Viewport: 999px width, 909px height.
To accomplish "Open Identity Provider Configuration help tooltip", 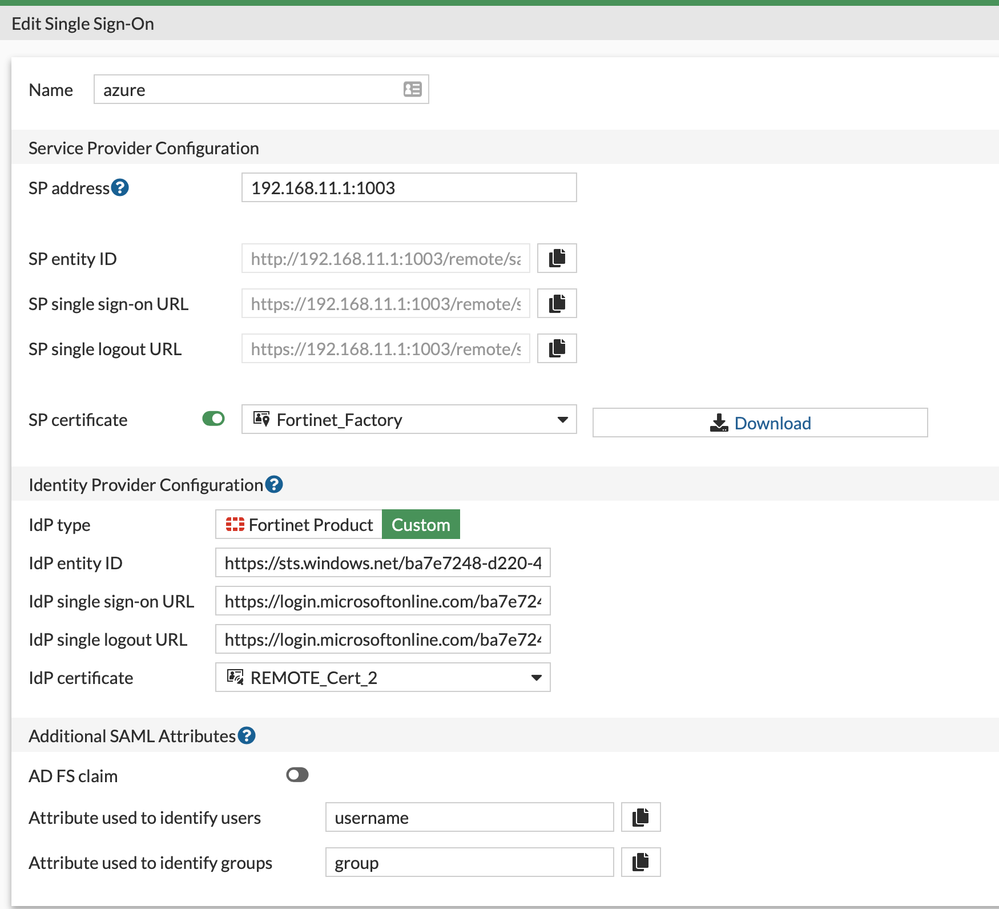I will [274, 485].
